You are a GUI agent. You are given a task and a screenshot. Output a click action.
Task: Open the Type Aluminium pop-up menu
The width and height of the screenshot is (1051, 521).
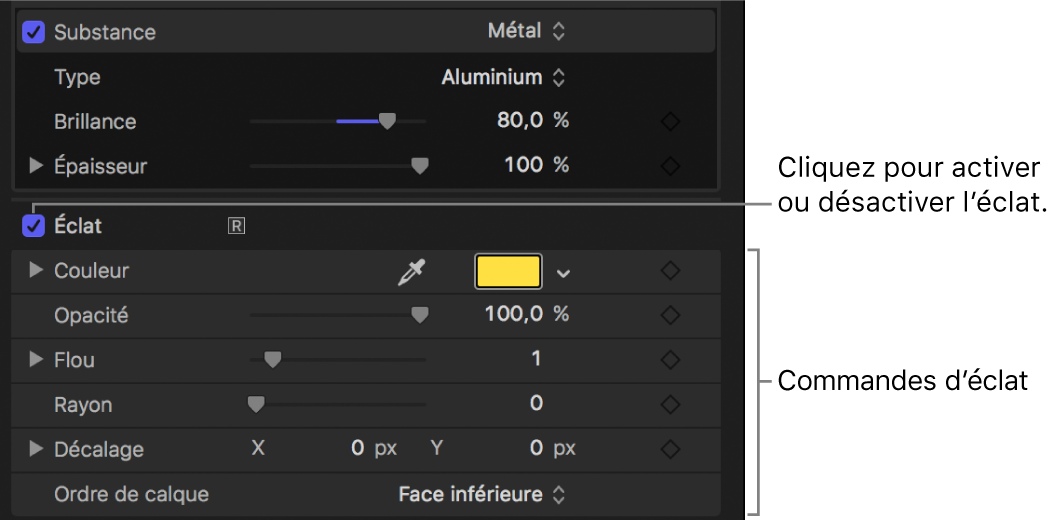[503, 77]
